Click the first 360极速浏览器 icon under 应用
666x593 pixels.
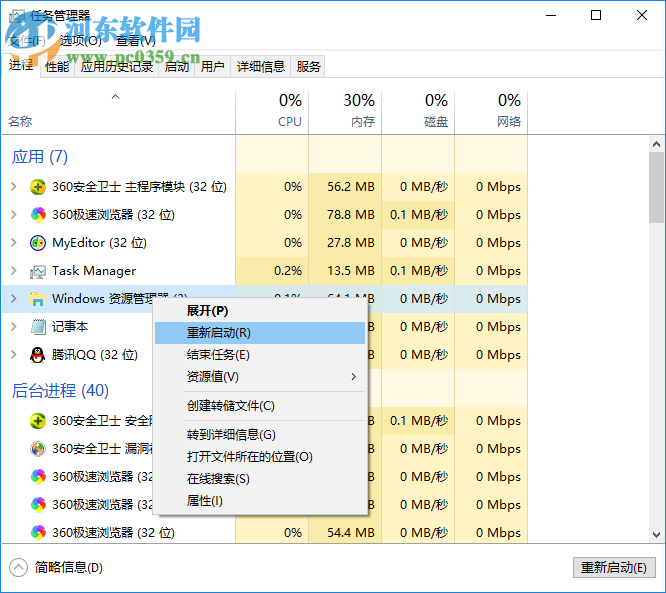38,215
